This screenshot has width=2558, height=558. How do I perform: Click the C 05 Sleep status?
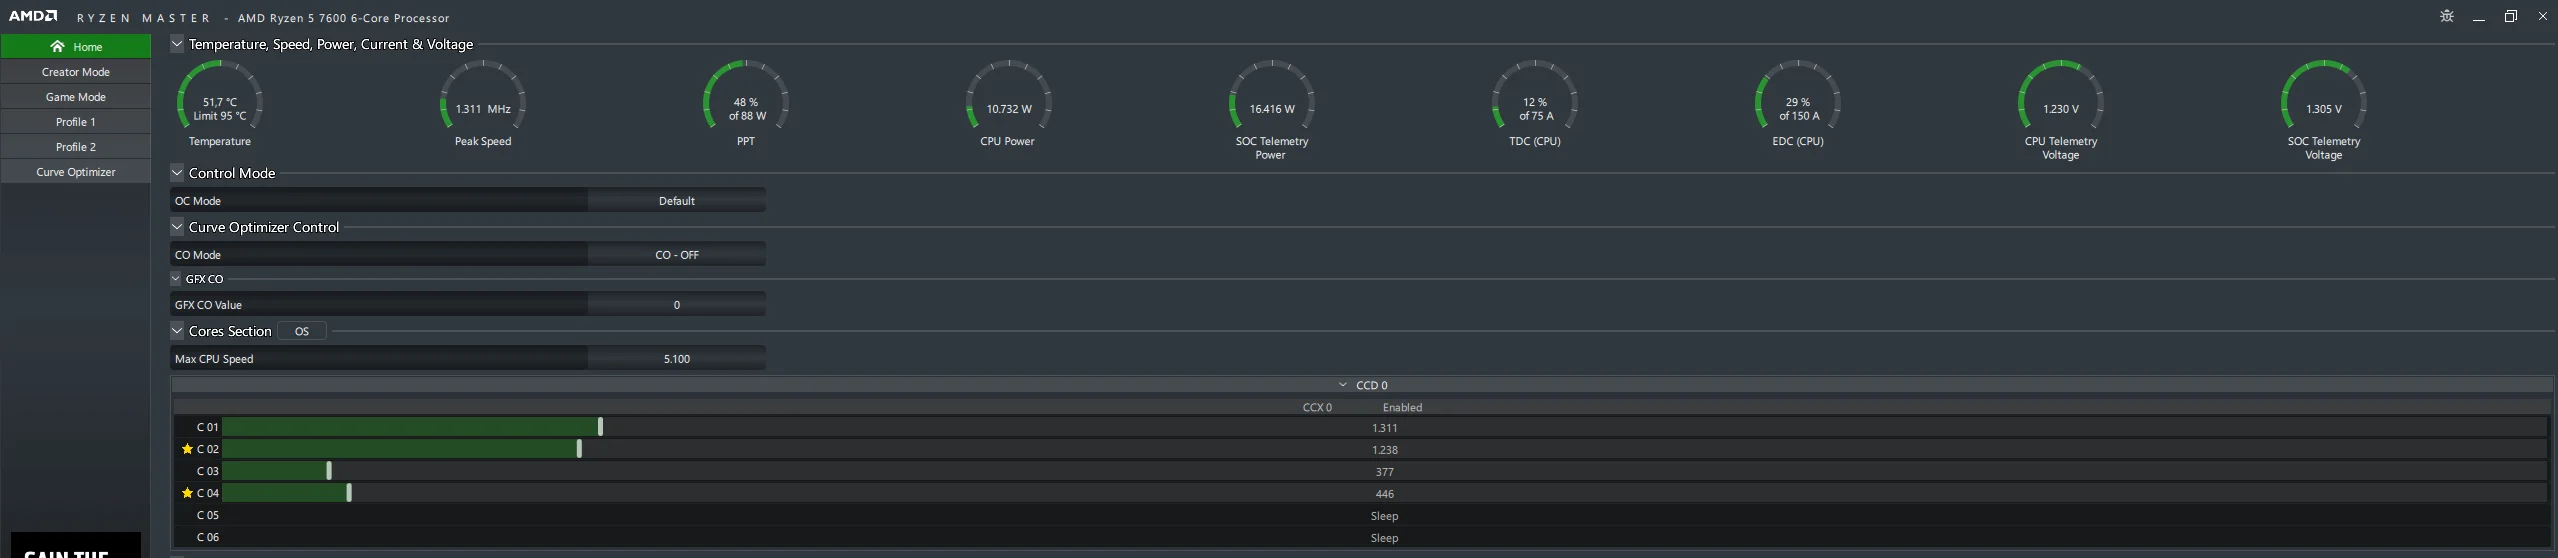(x=1384, y=516)
